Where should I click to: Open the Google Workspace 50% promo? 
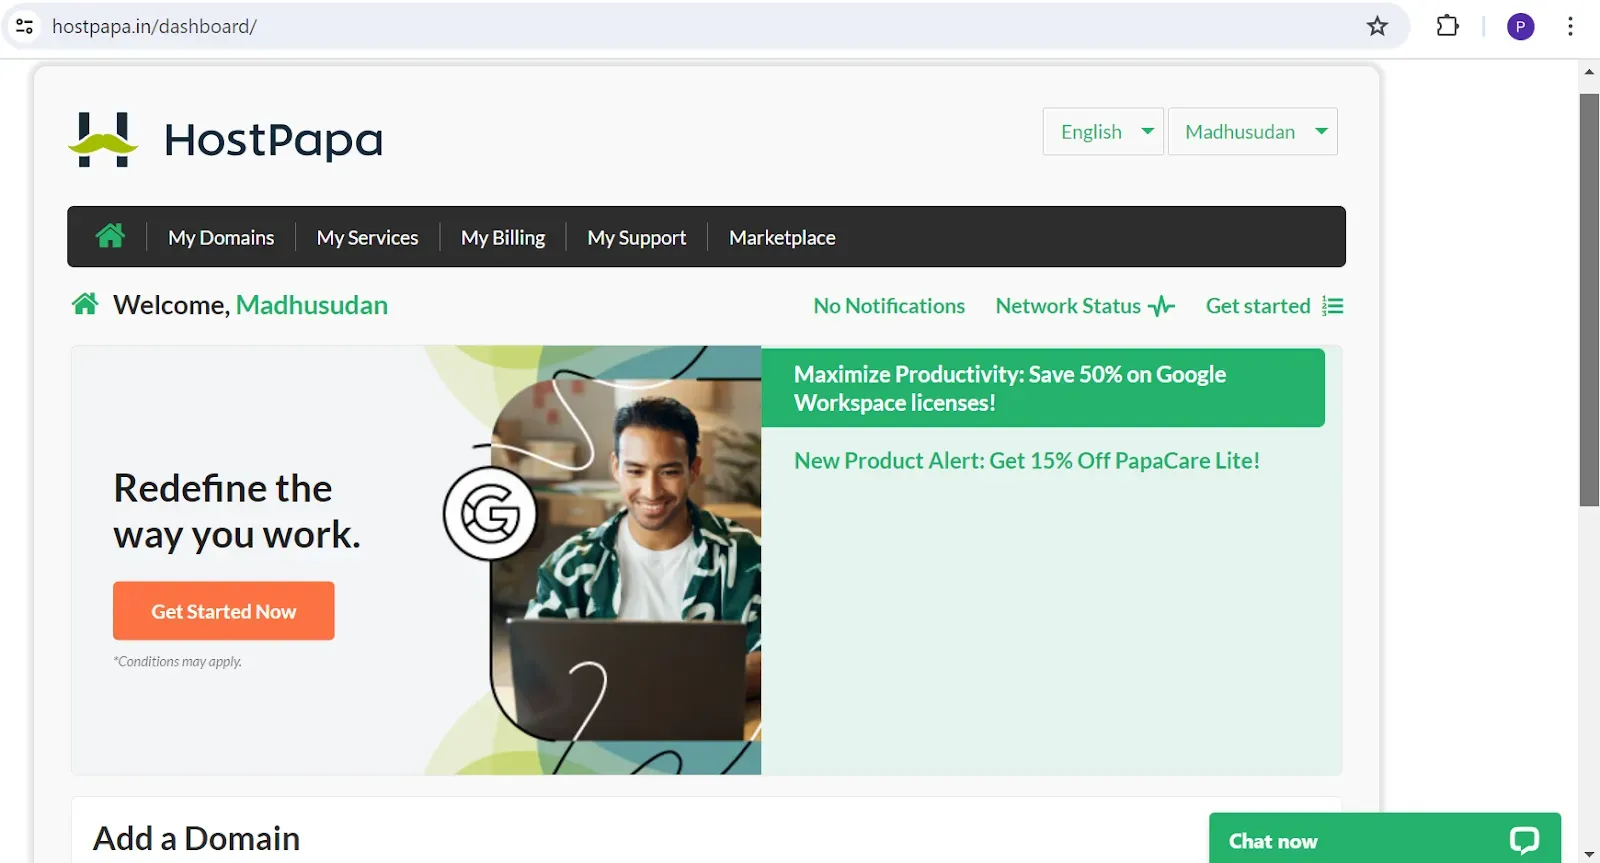pyautogui.click(x=1043, y=388)
